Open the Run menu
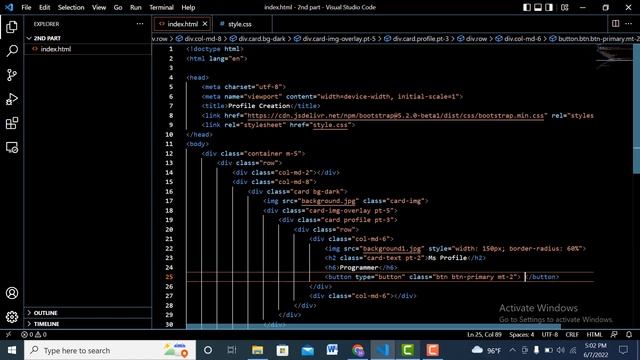 136,7
